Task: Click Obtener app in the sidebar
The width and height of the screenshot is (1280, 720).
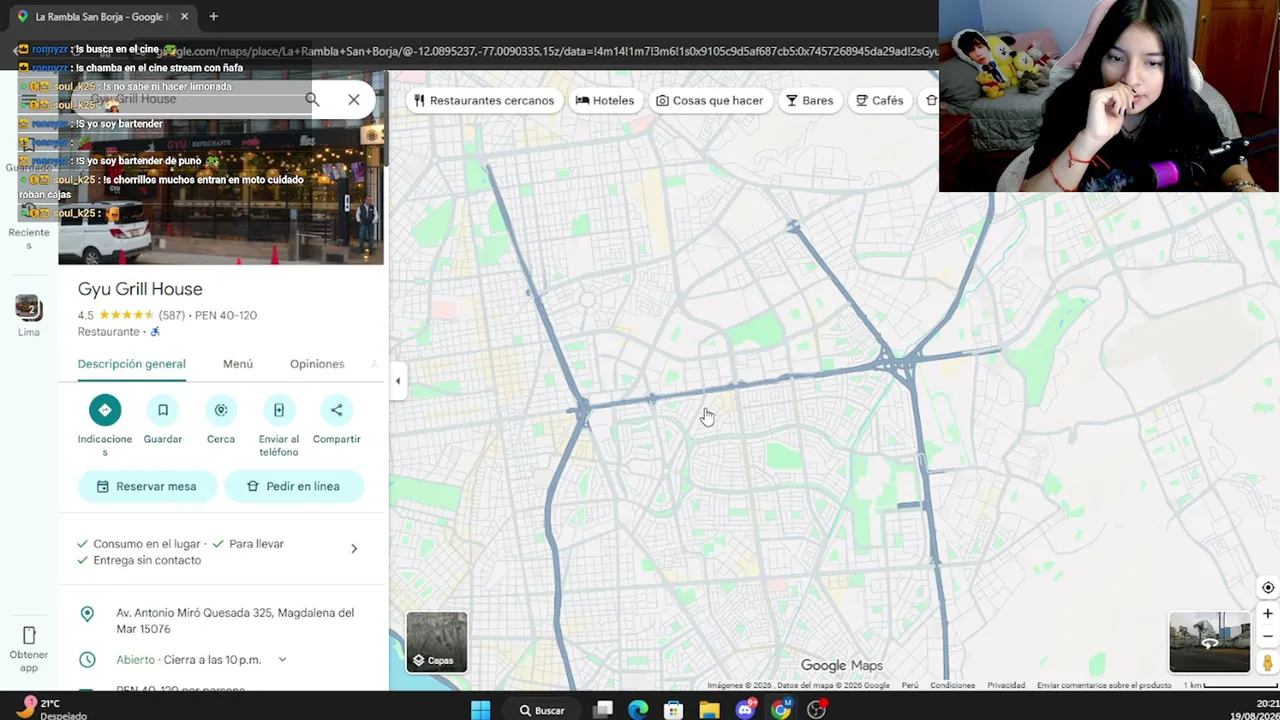Action: coord(29,648)
